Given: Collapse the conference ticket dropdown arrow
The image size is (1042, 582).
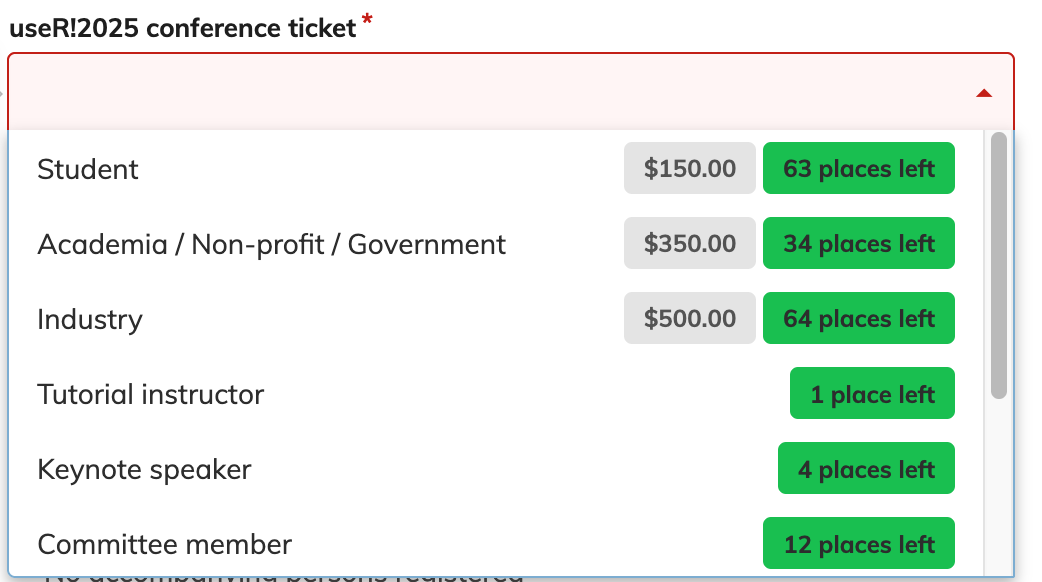Looking at the screenshot, I should 984,94.
